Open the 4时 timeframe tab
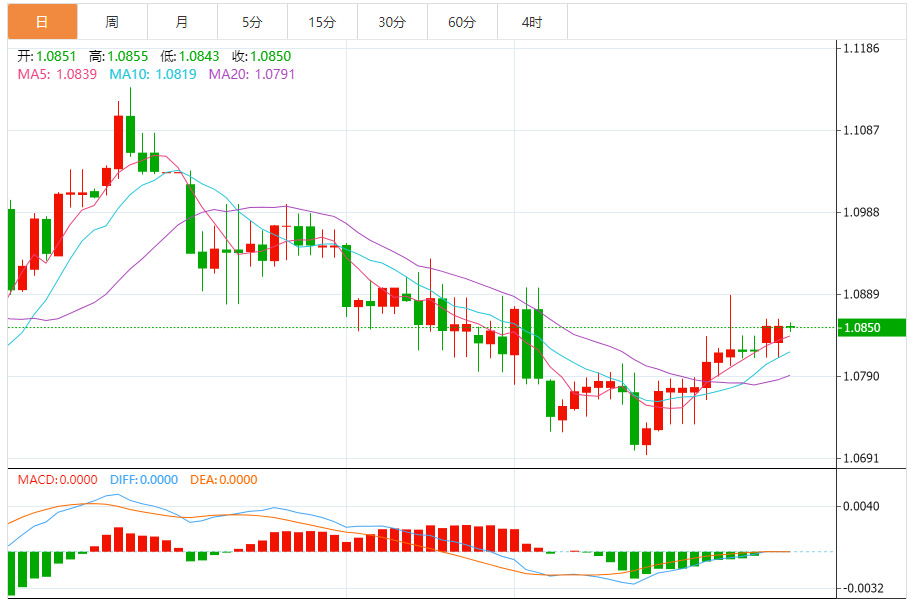 tap(532, 22)
